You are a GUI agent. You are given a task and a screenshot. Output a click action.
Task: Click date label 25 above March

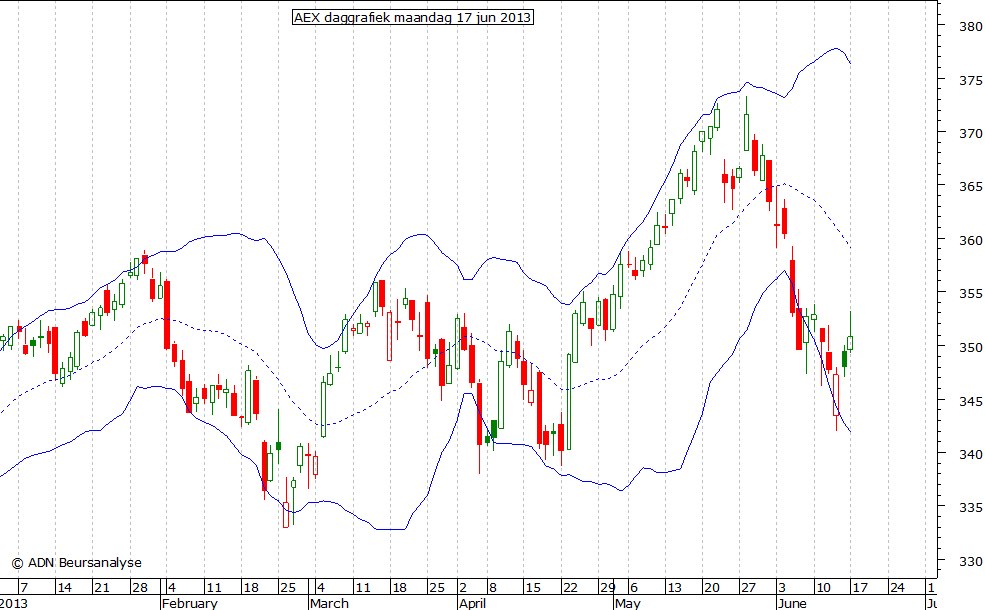coord(288,588)
